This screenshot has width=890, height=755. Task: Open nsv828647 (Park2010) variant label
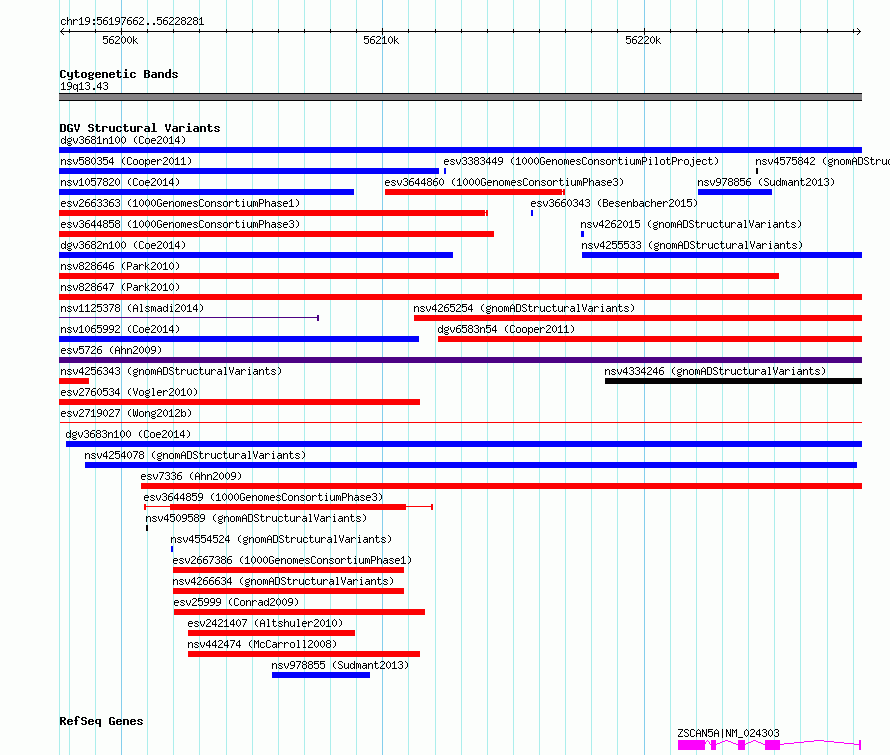coord(120,287)
